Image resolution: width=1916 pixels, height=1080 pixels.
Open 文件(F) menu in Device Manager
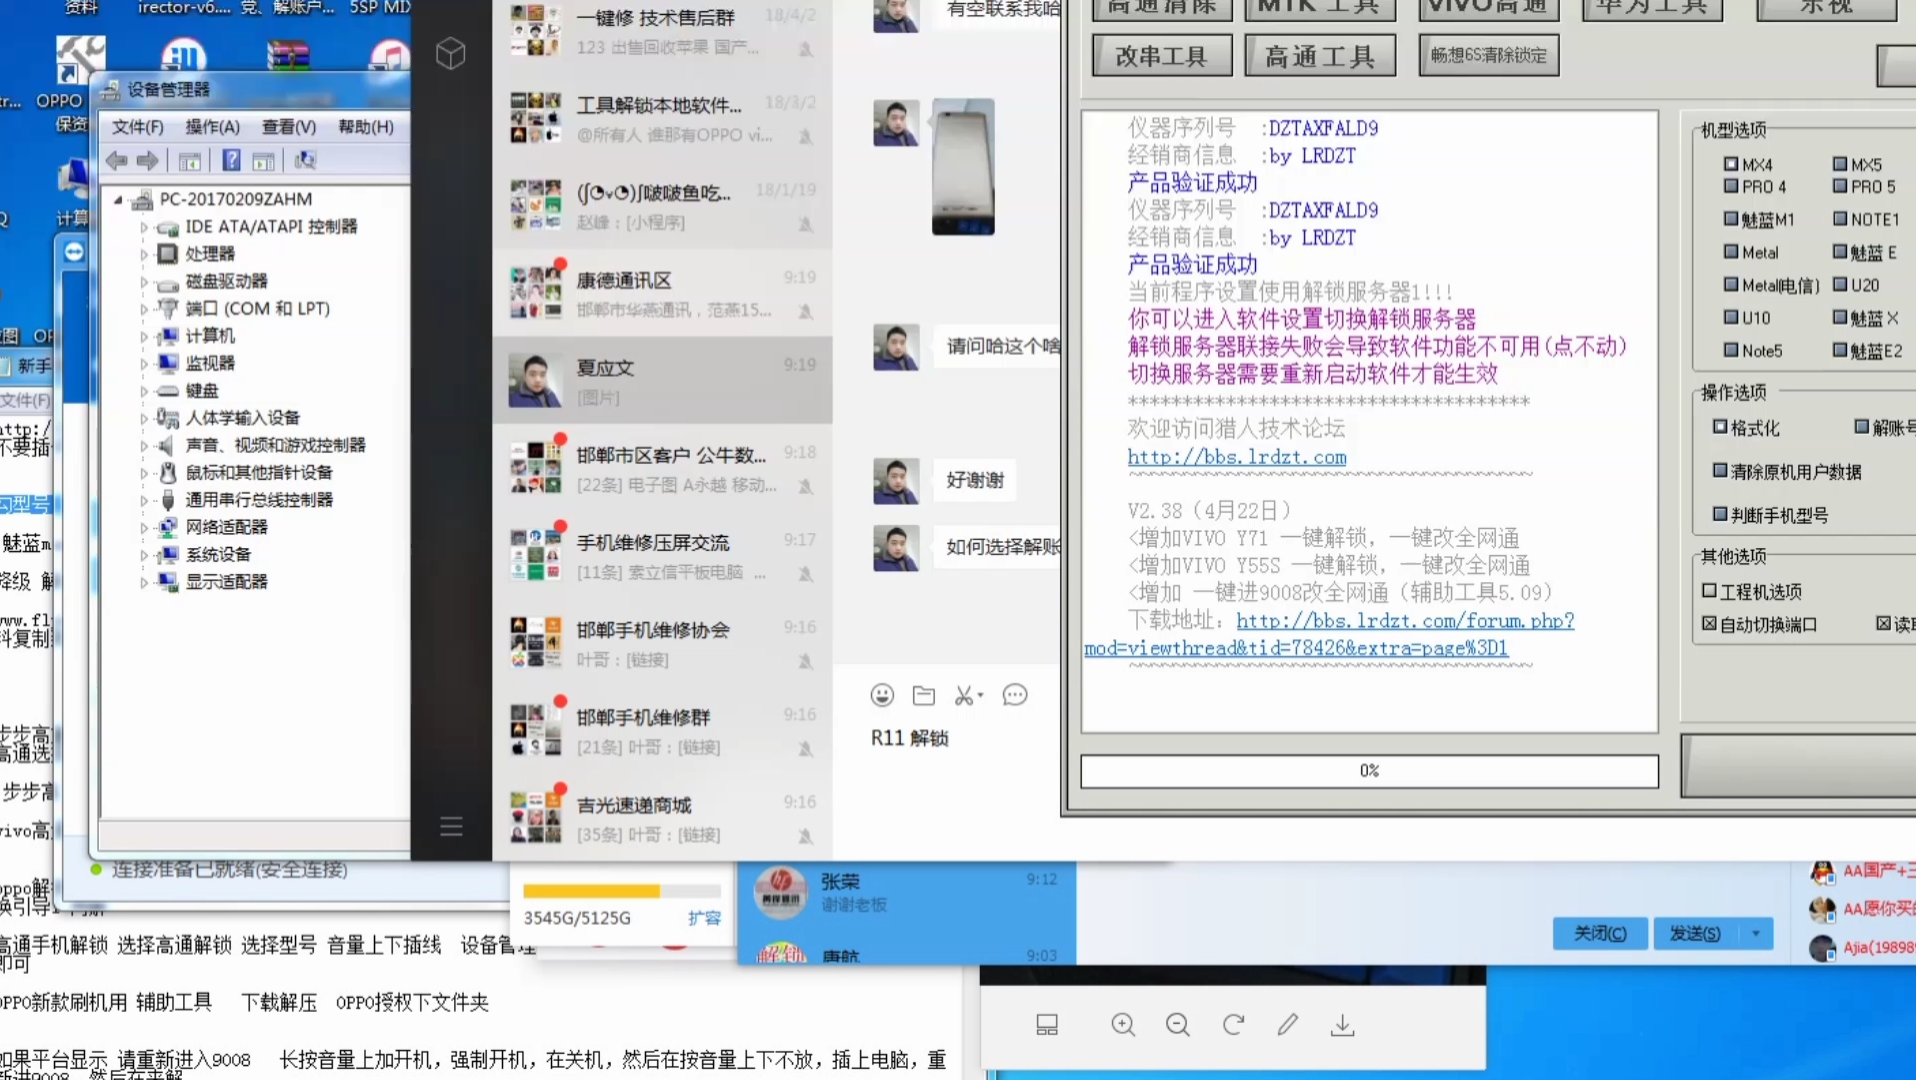(138, 127)
